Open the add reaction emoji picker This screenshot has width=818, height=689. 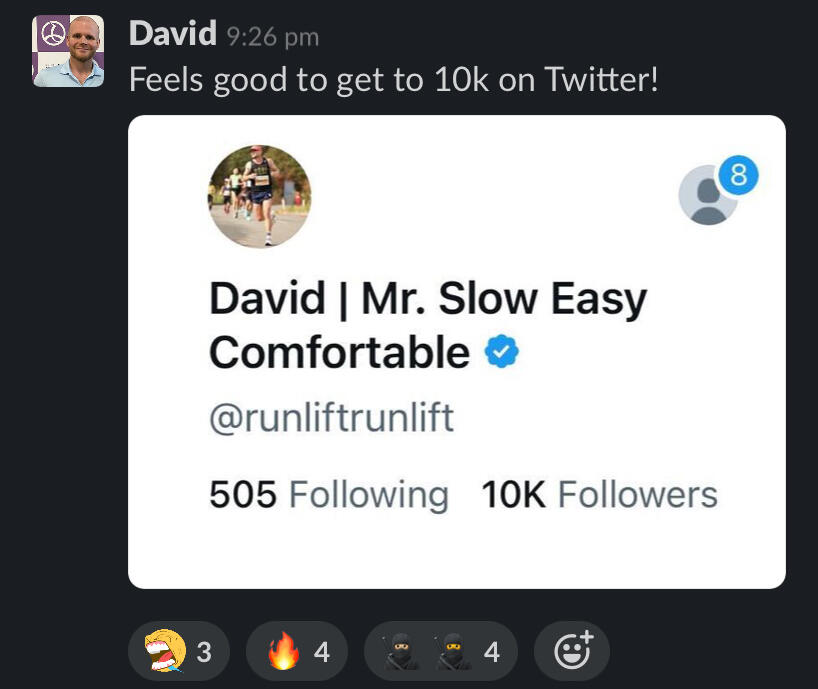pos(573,652)
